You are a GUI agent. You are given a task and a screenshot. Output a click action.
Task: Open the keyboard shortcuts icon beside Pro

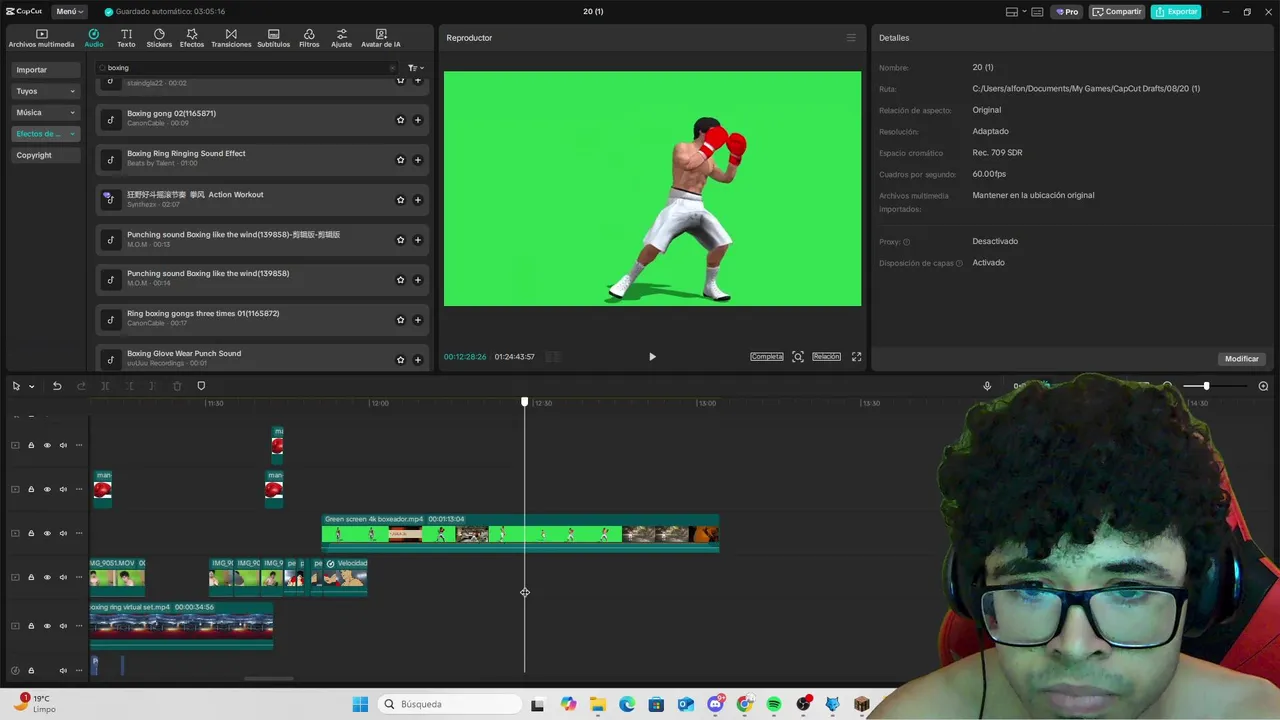pyautogui.click(x=1037, y=12)
